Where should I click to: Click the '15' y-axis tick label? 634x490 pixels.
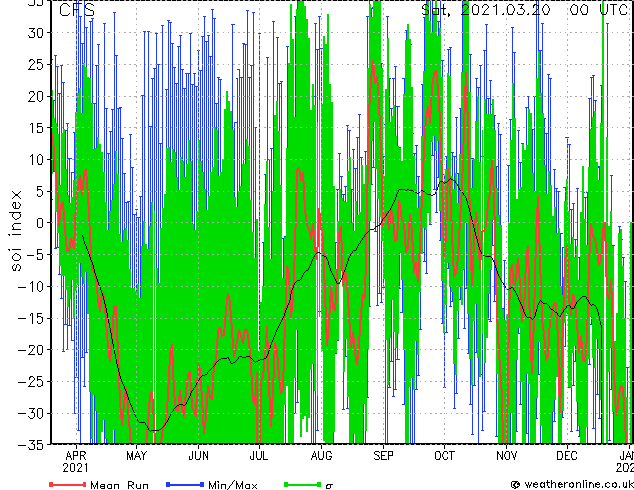pos(37,128)
